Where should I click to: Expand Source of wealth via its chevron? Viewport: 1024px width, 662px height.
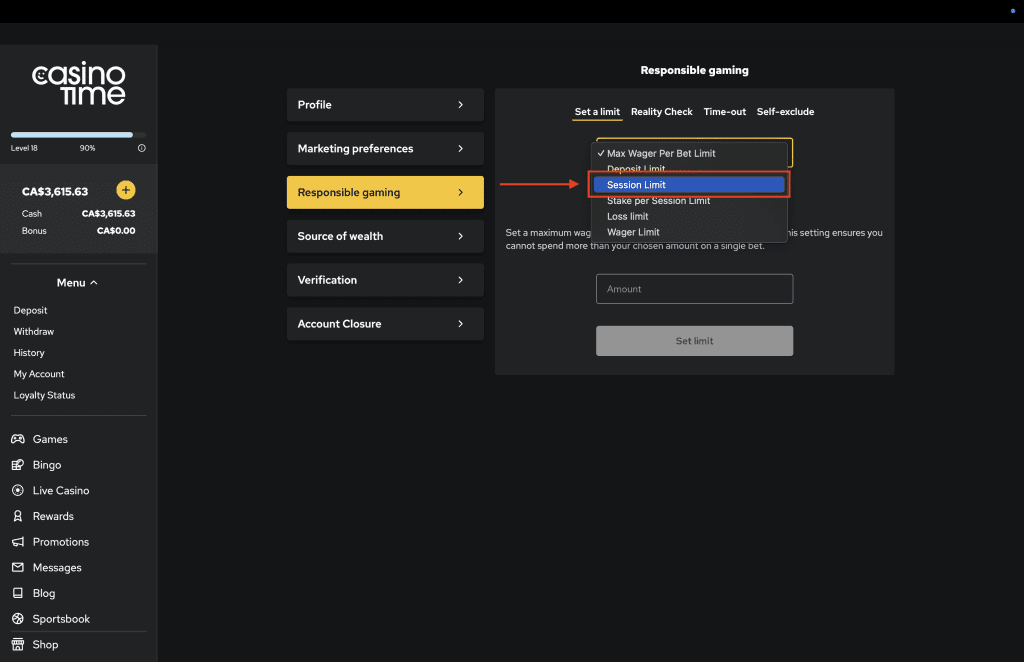(x=460, y=236)
